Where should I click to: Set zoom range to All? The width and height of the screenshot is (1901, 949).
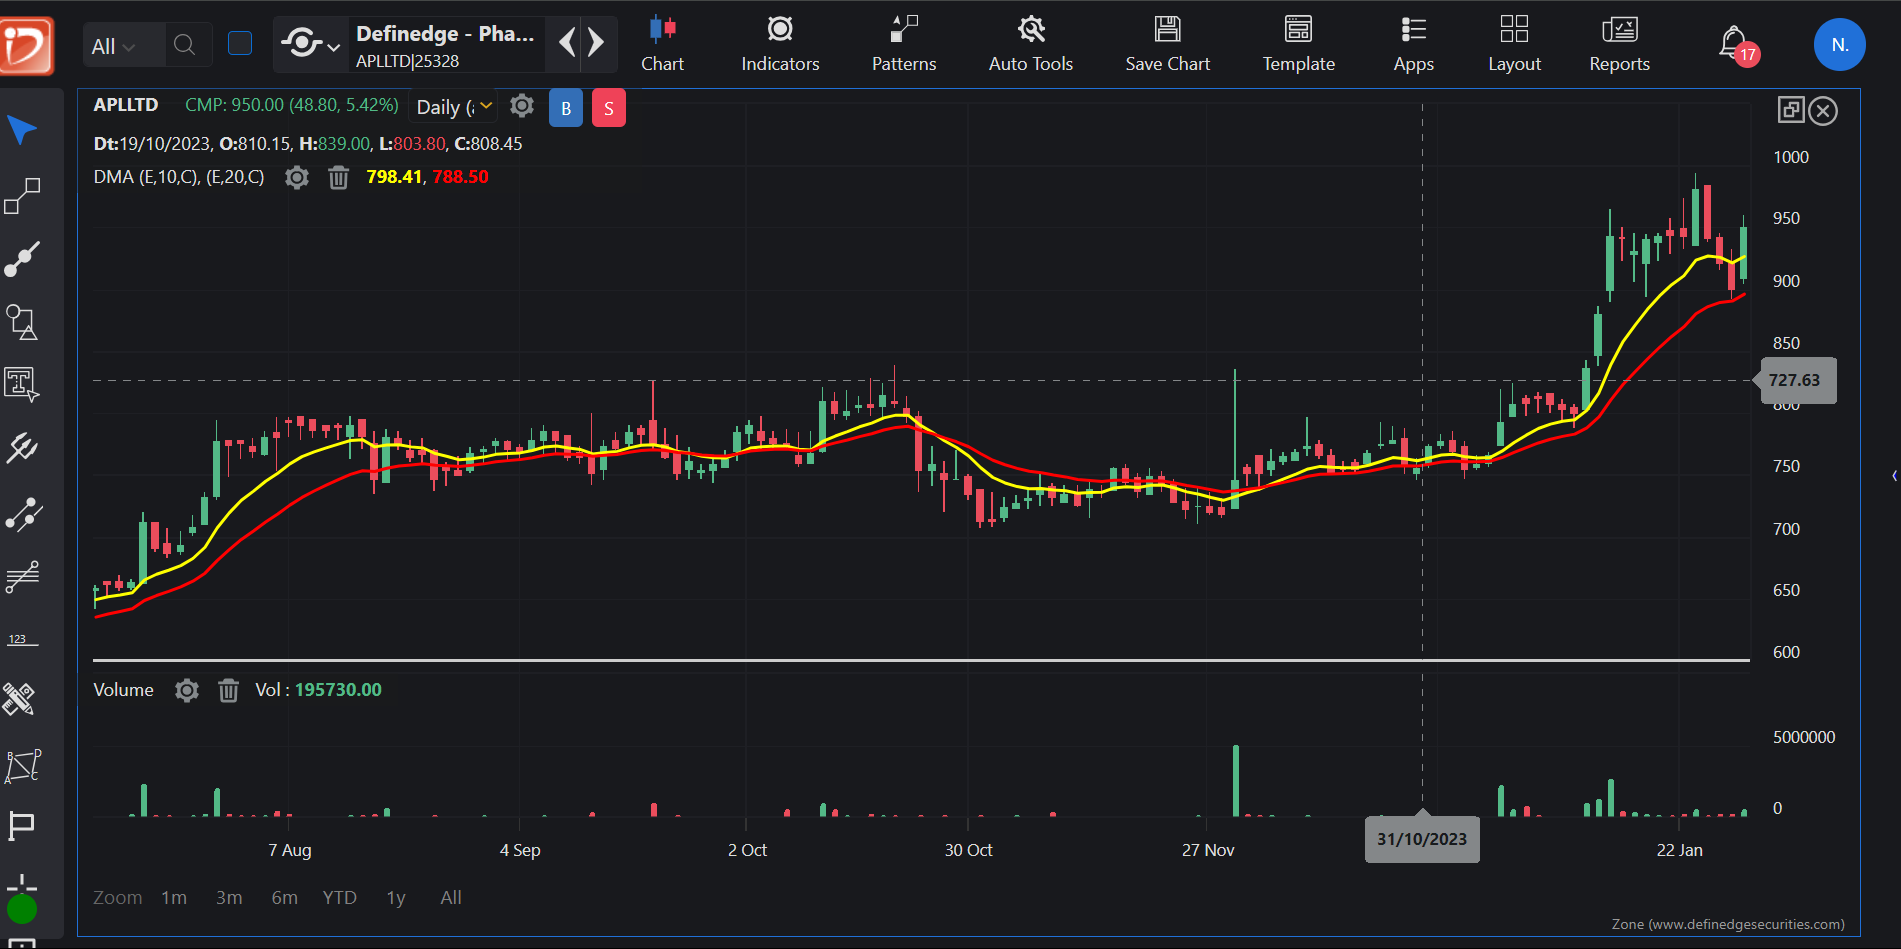tap(451, 898)
